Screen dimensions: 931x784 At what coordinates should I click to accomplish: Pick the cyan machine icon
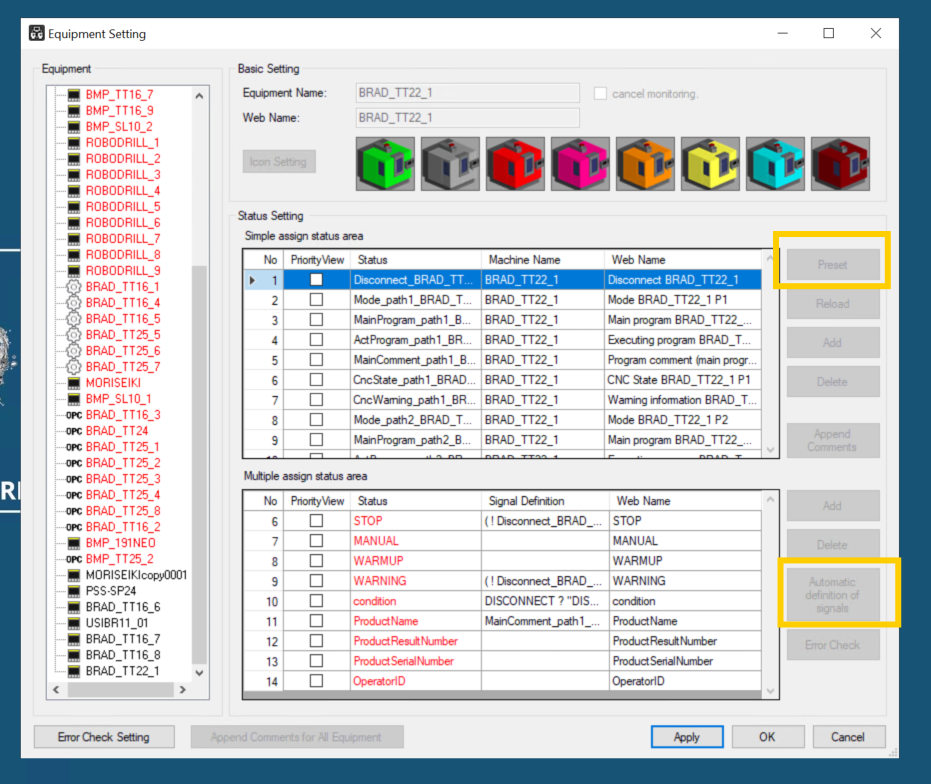[x=775, y=164]
